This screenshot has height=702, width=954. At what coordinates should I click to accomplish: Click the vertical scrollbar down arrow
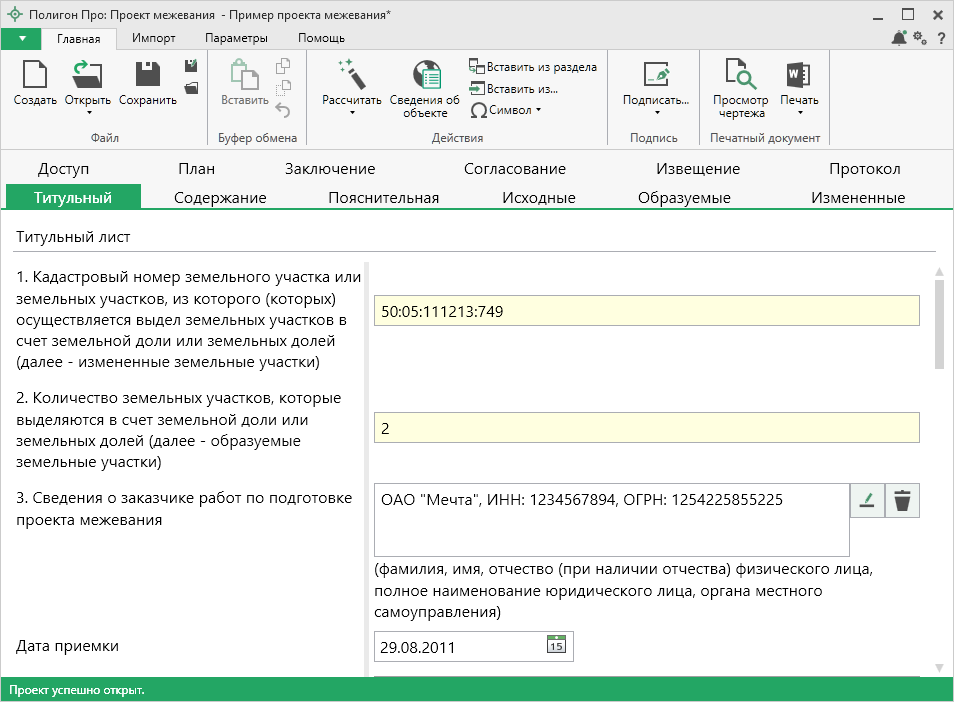tap(939, 667)
